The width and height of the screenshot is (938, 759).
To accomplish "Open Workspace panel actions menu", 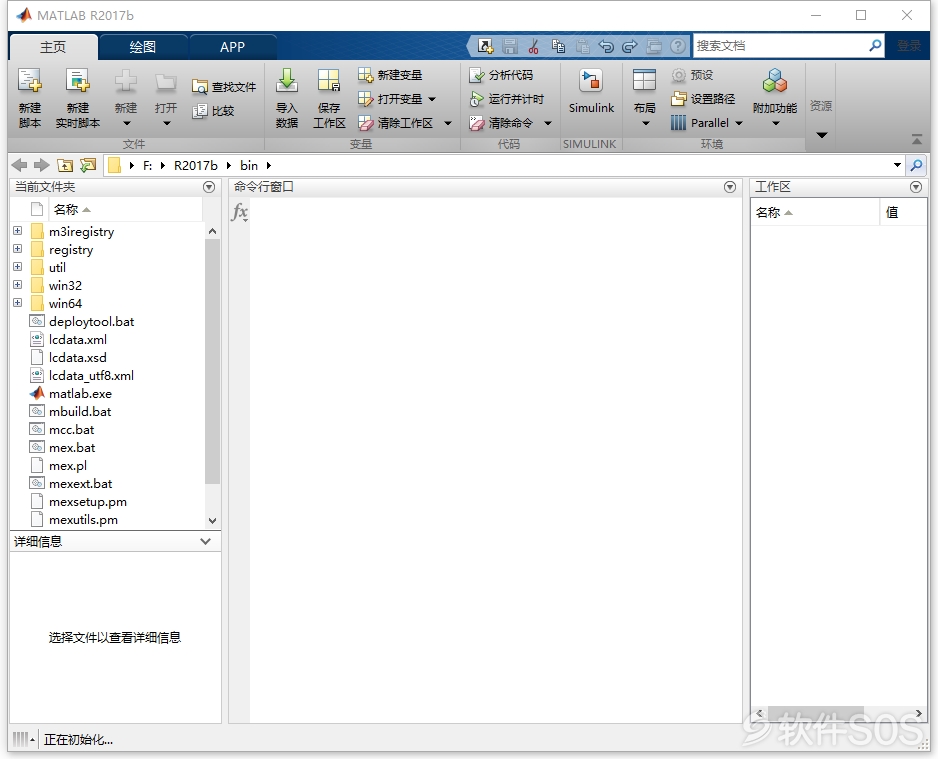I will (x=916, y=187).
